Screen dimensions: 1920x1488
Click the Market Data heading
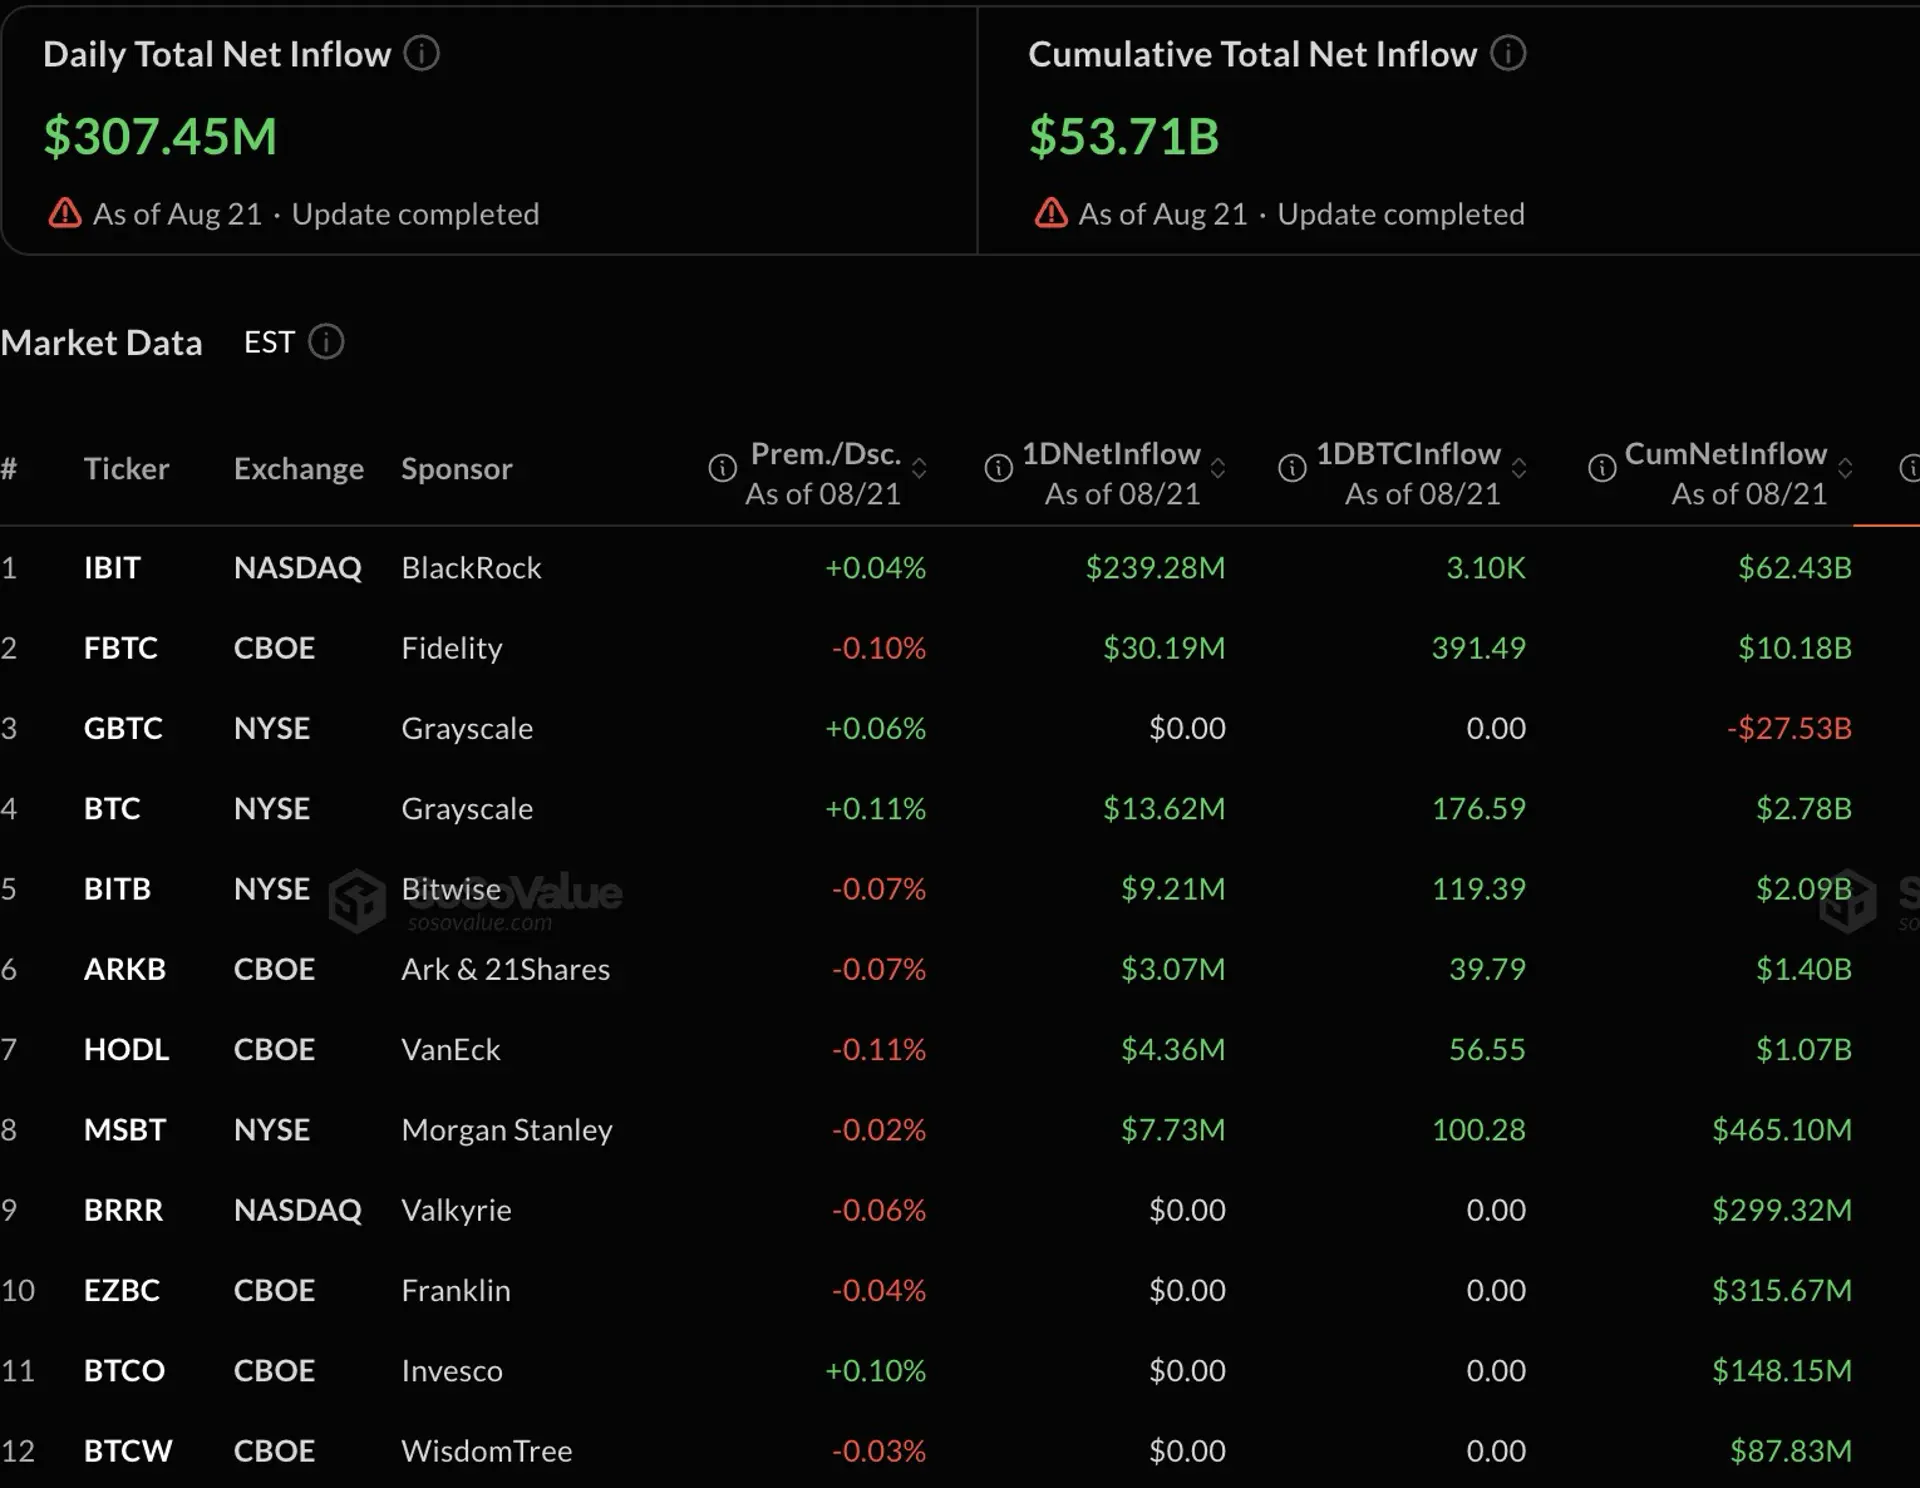101,343
